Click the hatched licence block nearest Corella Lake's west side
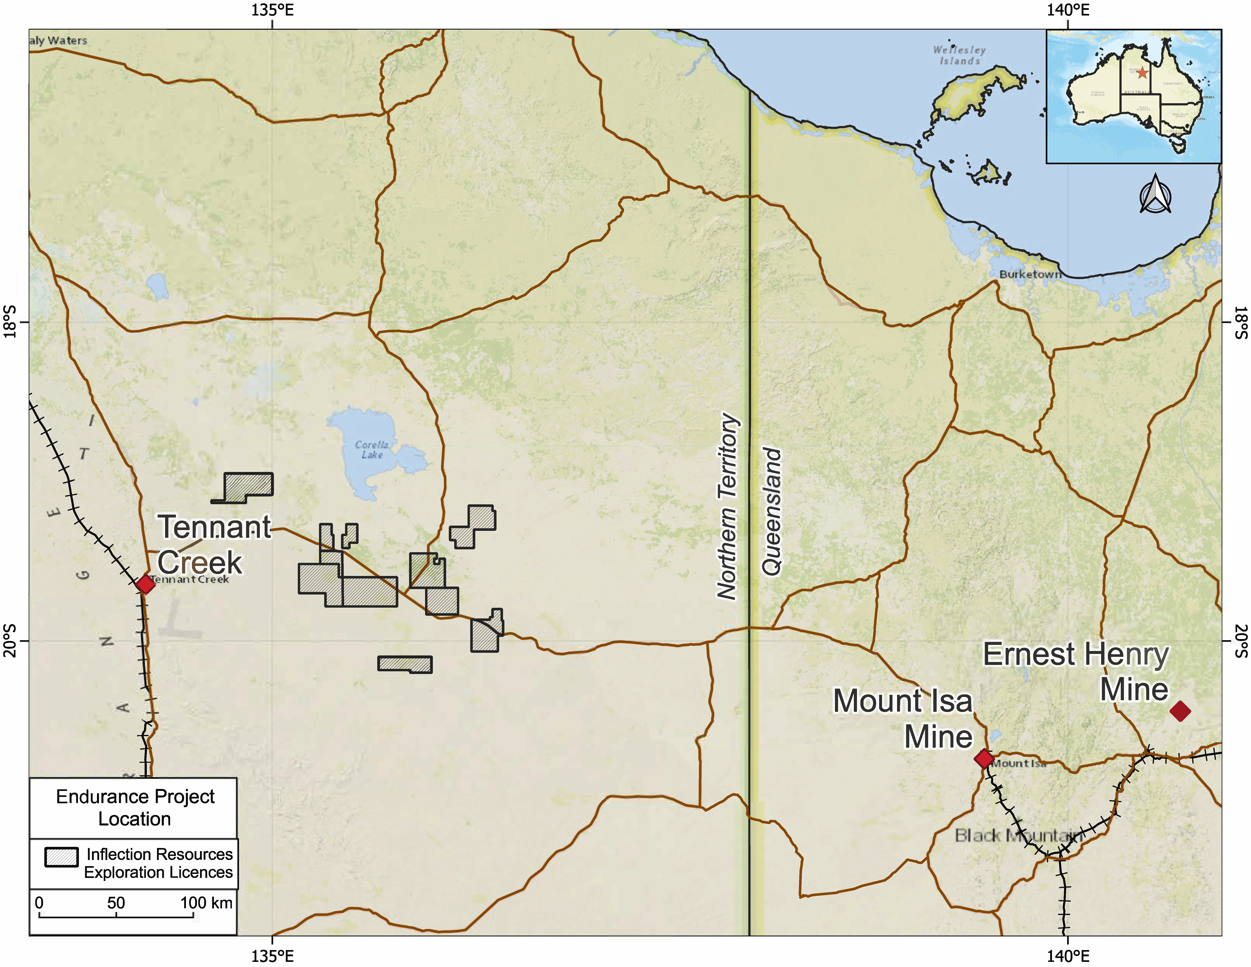 pyautogui.click(x=247, y=486)
